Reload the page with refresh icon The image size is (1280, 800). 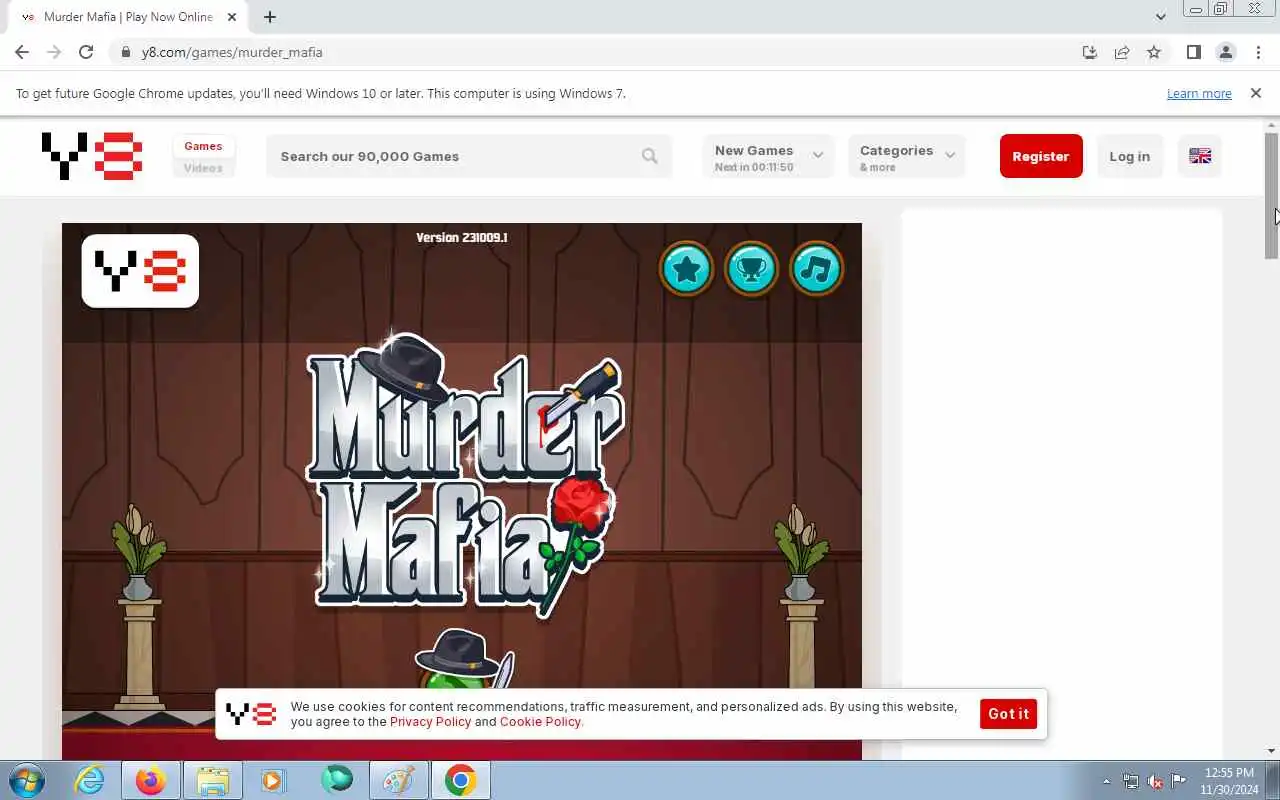click(86, 52)
